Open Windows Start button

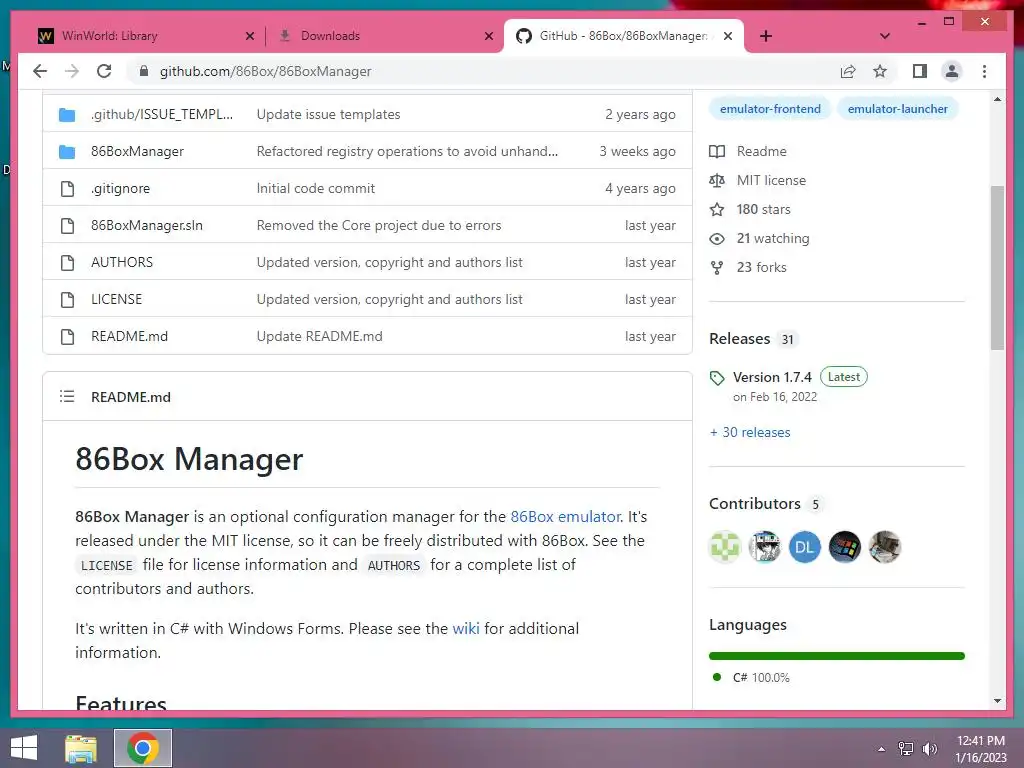tap(24, 748)
